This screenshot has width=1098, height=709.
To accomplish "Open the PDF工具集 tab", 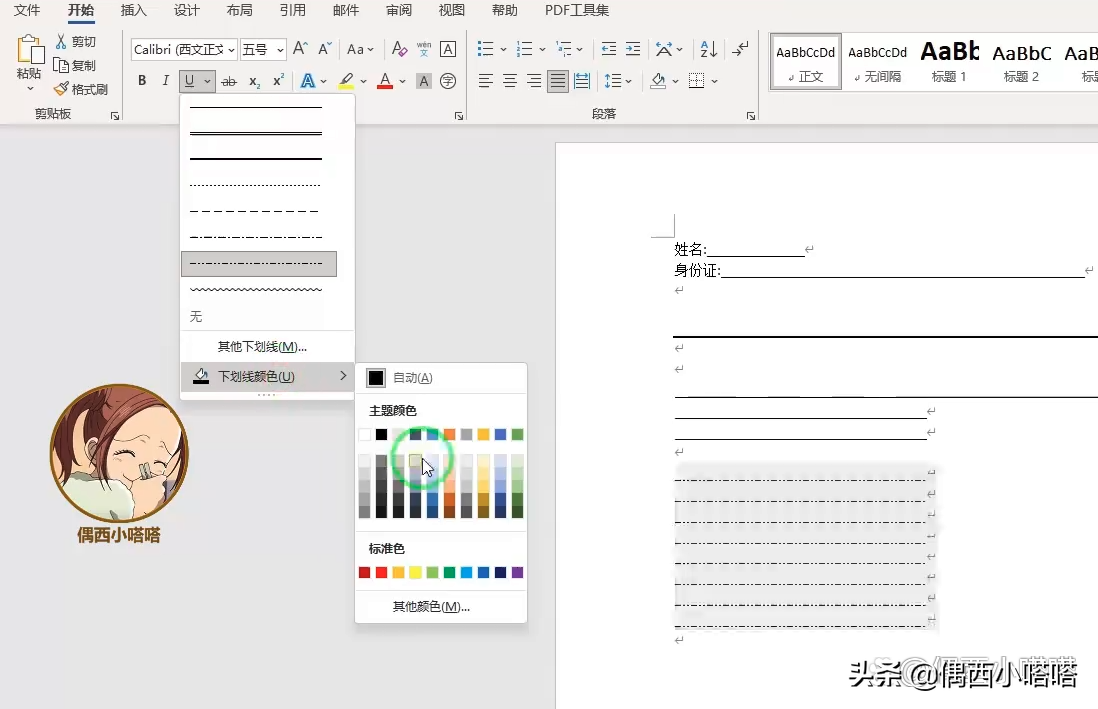I will (577, 10).
